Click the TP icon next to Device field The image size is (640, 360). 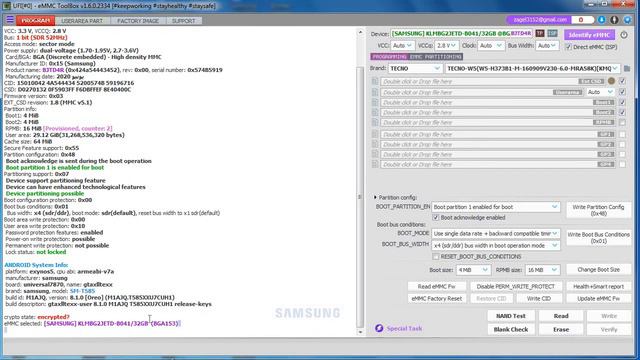tap(540, 33)
